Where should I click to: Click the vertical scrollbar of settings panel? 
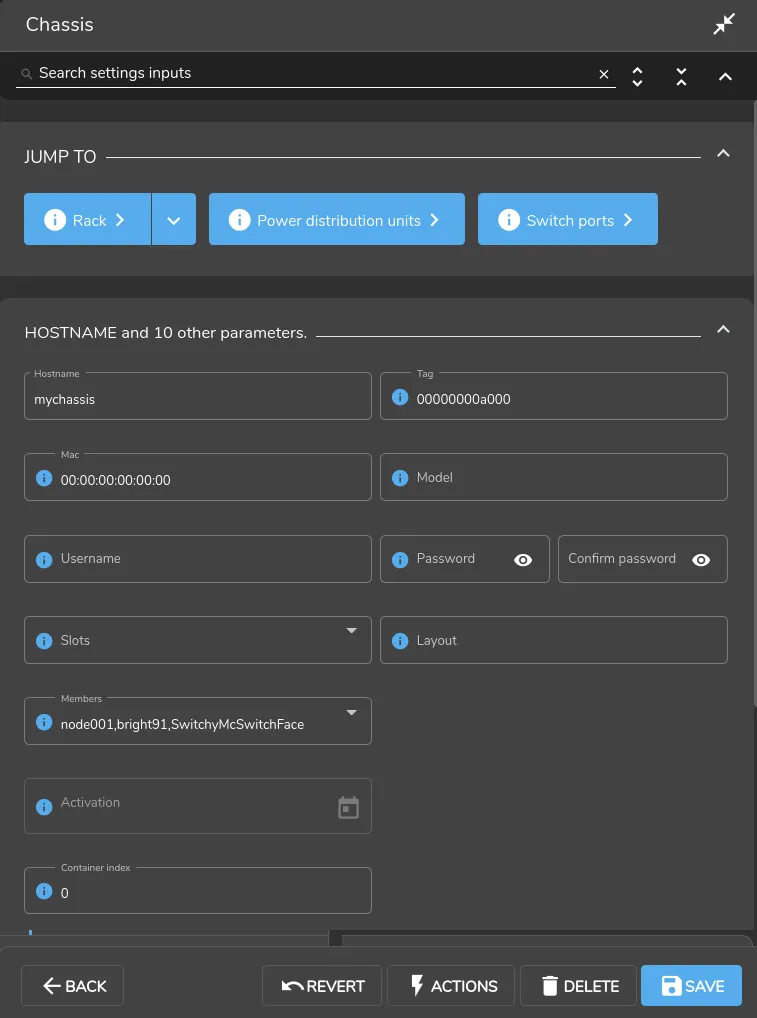pos(754,403)
